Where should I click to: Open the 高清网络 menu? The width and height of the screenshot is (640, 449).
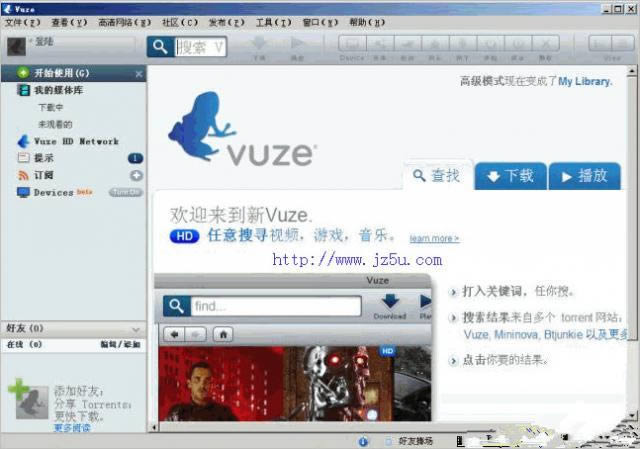pos(124,22)
